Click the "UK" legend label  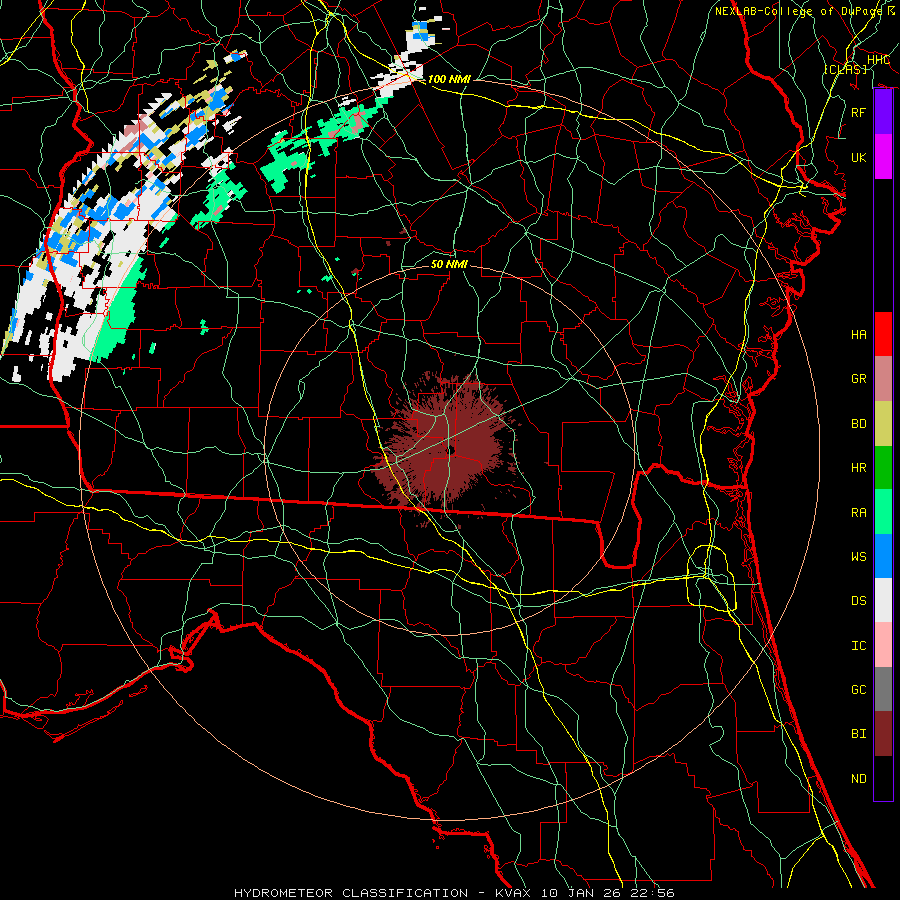tap(859, 157)
